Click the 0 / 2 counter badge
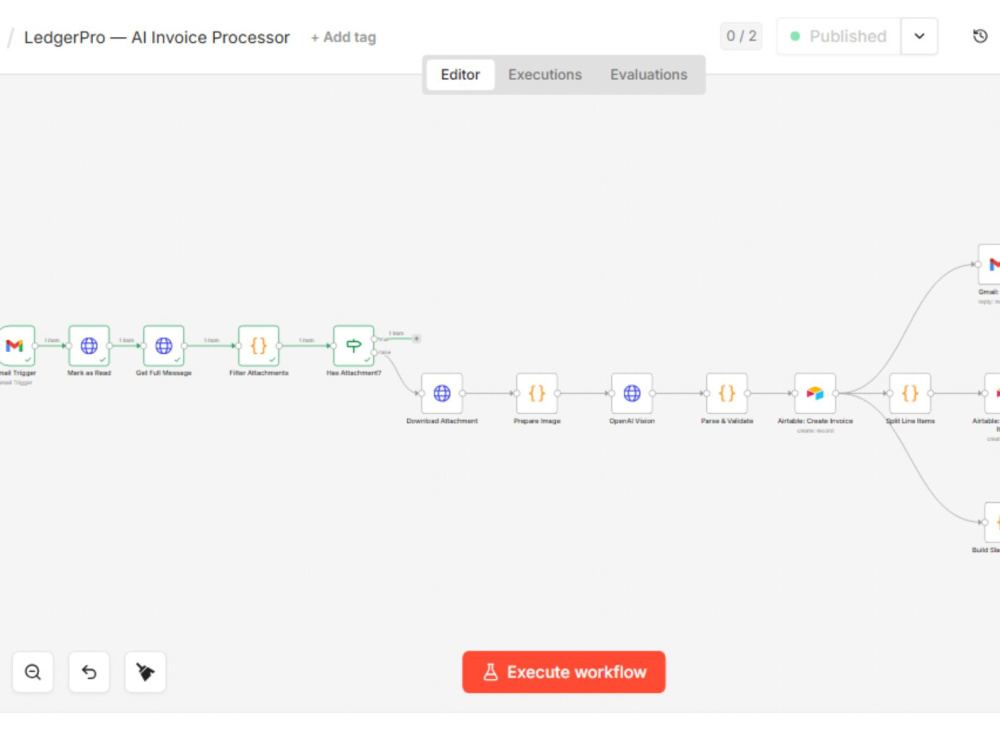1000x750 pixels. click(741, 36)
